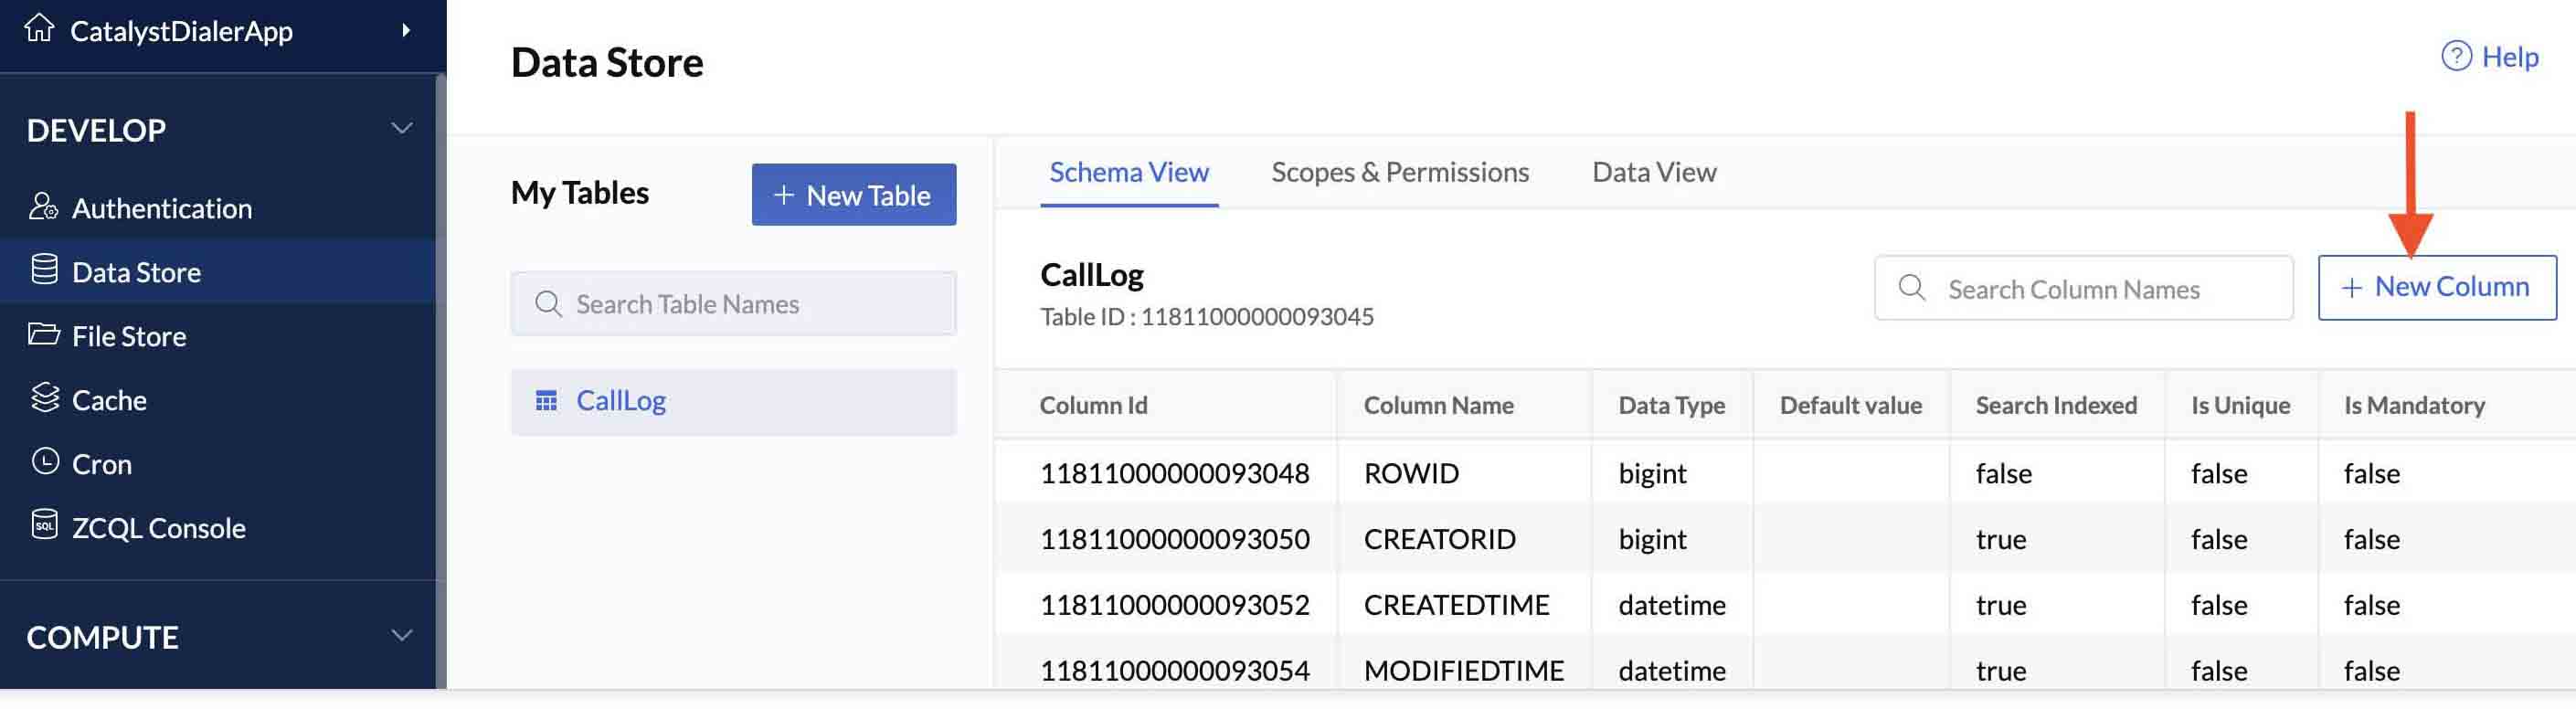Click the File Store folder icon
Viewport: 2576px width, 709px height.
[x=43, y=334]
